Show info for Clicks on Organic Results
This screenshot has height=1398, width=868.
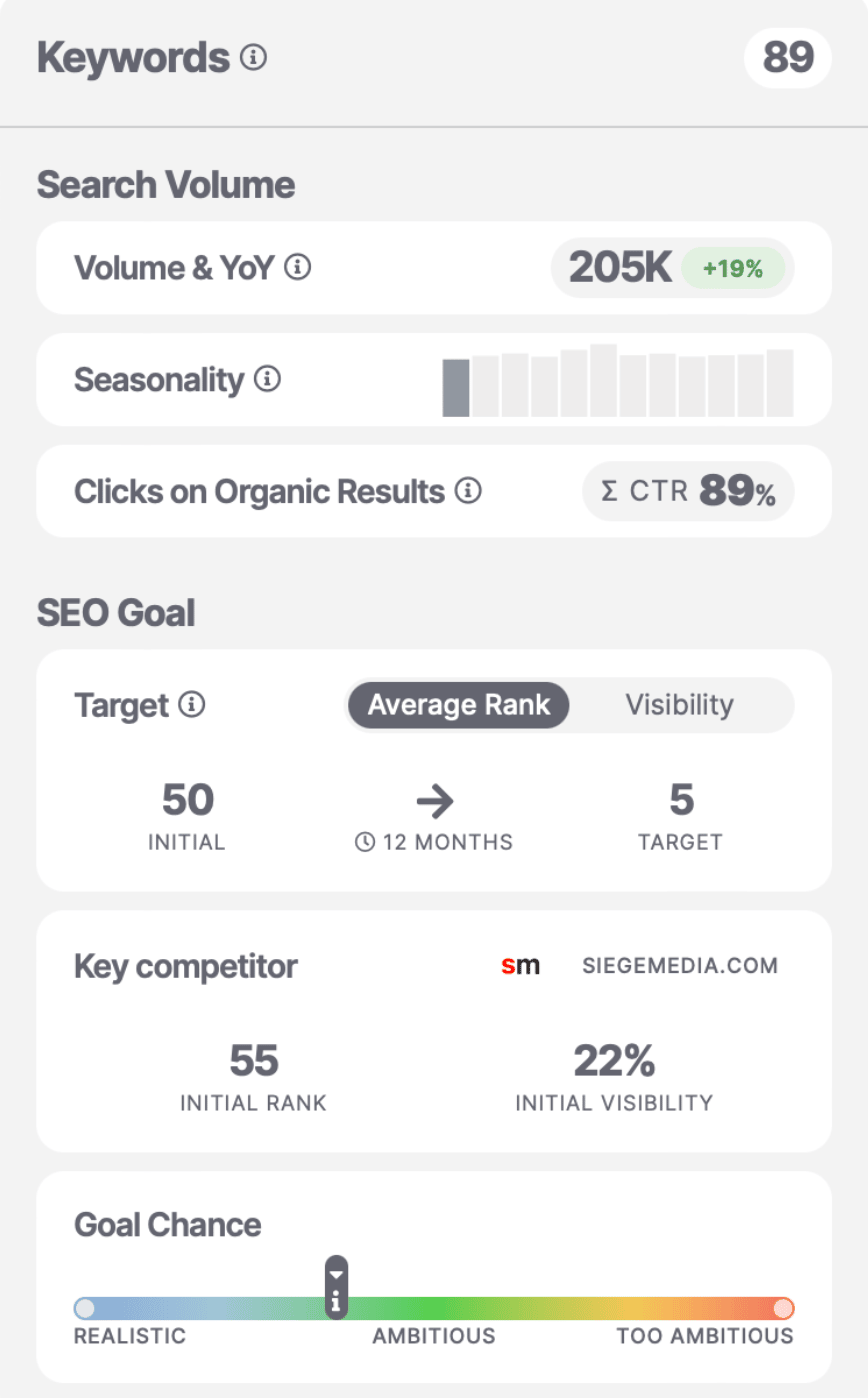[468, 491]
